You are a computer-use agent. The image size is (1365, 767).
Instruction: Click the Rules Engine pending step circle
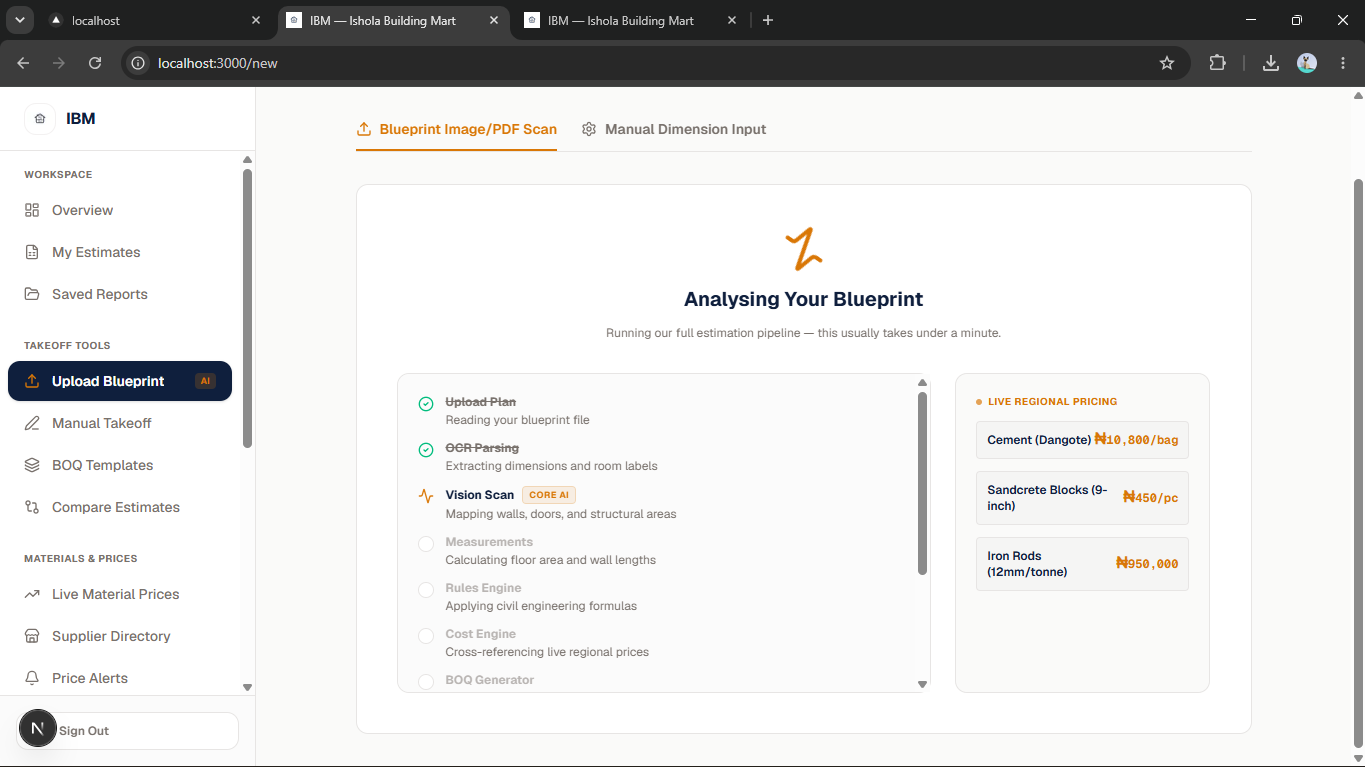click(426, 589)
